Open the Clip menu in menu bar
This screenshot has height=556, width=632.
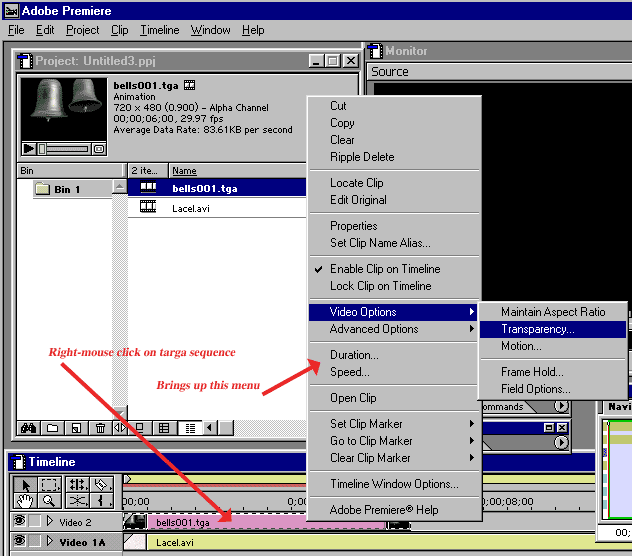120,30
